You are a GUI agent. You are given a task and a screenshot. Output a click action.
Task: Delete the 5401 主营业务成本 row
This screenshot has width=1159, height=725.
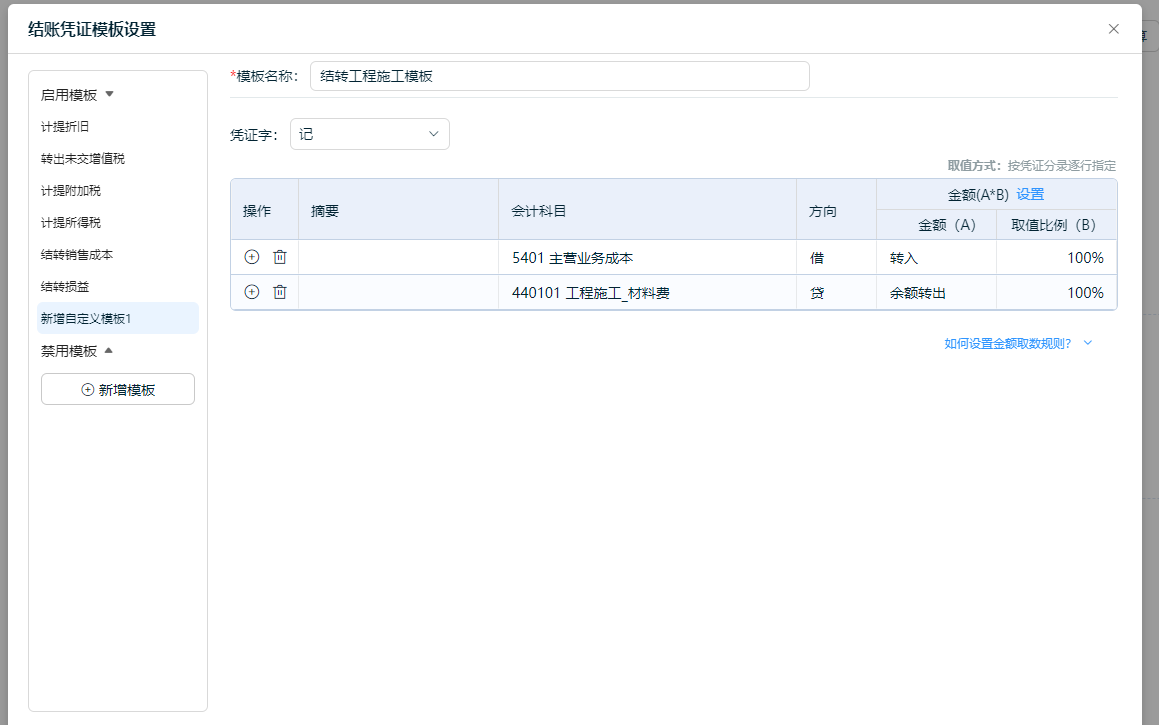pyautogui.click(x=280, y=257)
